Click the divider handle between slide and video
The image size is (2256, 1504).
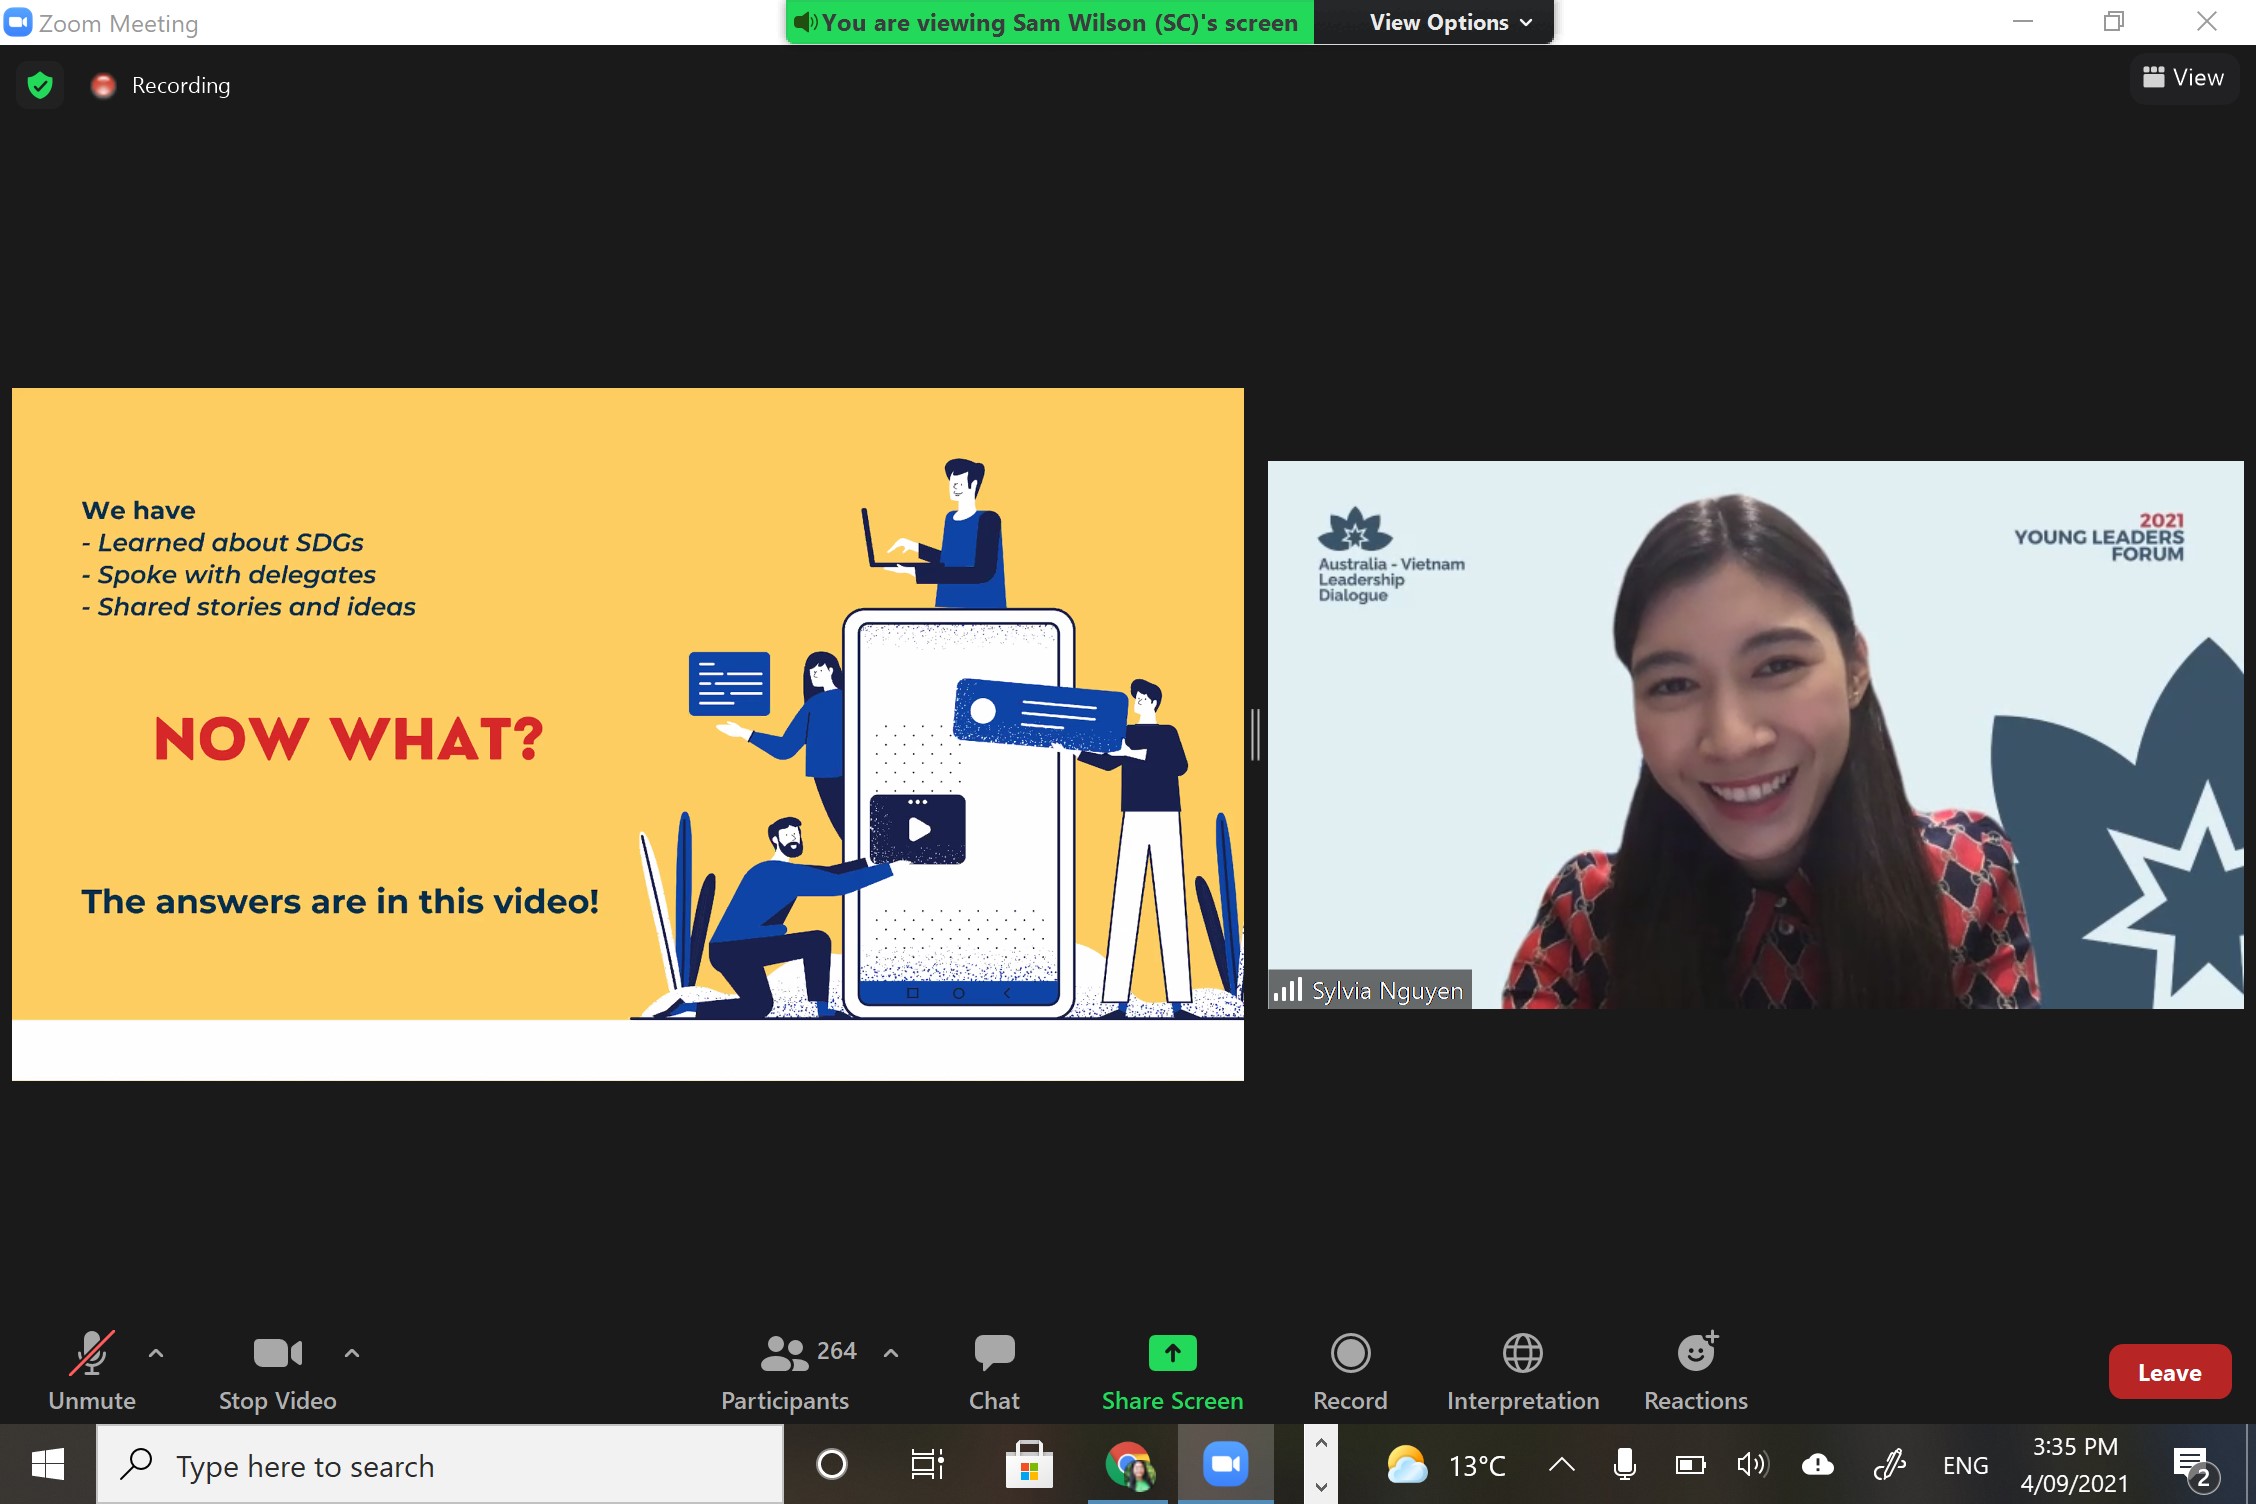[x=1255, y=735]
